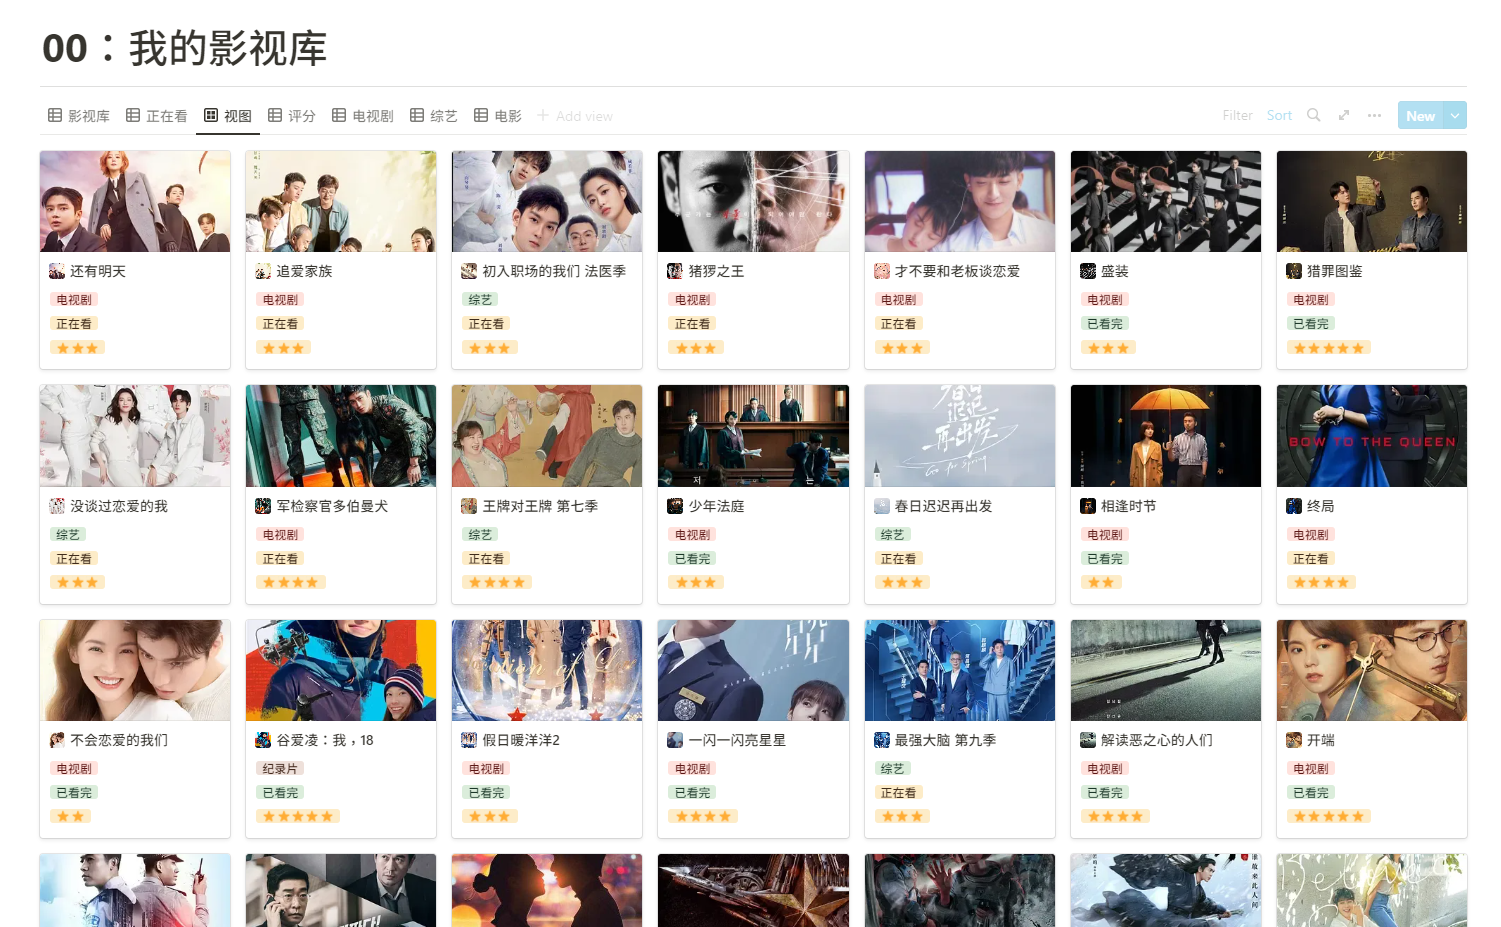Click the icon beside 初入职场的我们 法医季
The height and width of the screenshot is (927, 1501).
click(469, 271)
